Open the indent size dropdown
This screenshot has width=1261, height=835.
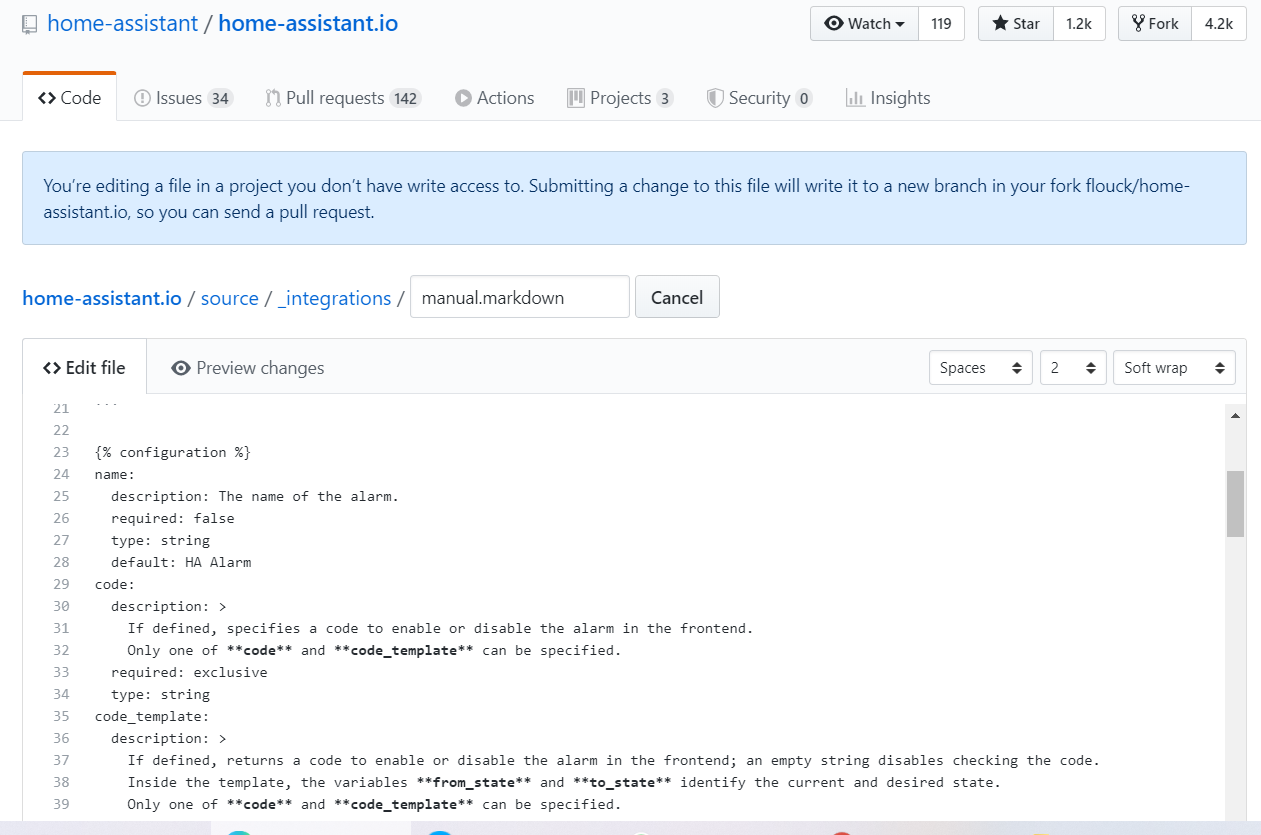[x=1073, y=368]
